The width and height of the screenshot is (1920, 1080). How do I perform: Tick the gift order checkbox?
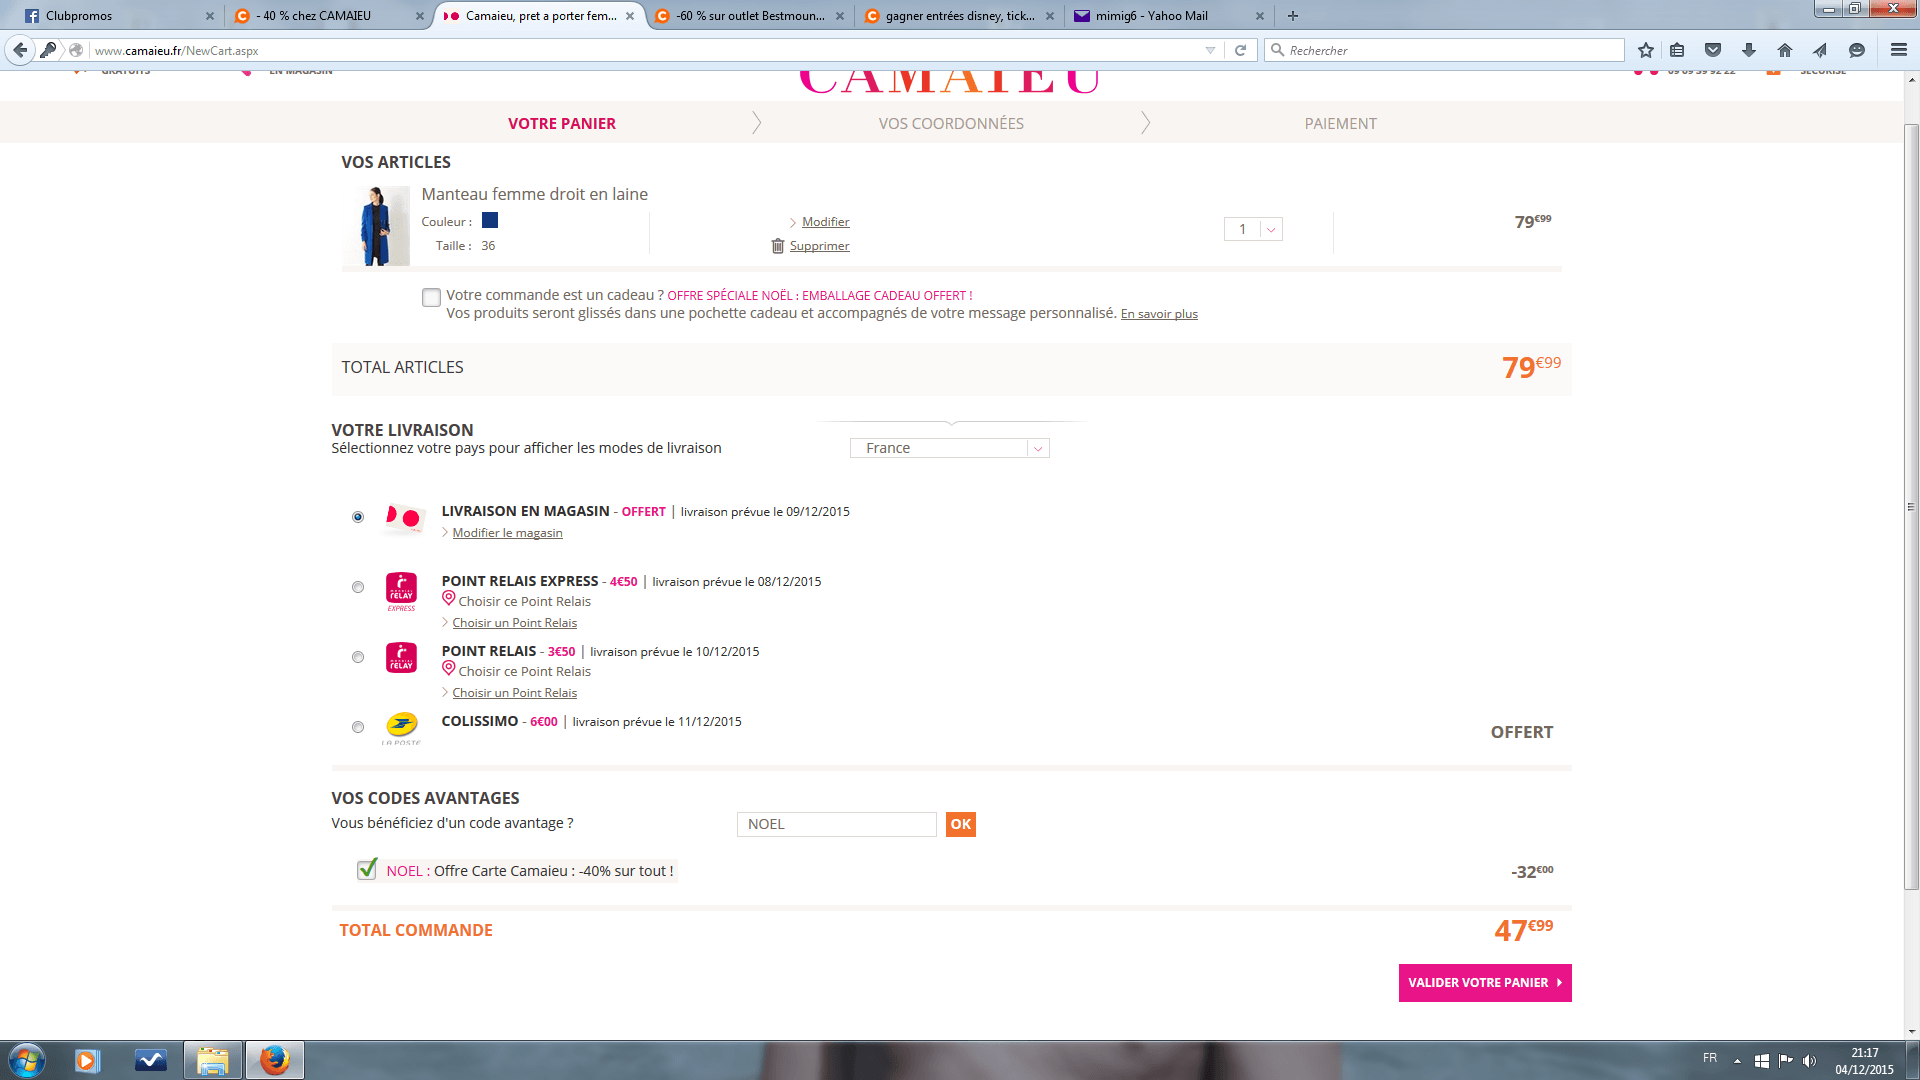coord(431,297)
